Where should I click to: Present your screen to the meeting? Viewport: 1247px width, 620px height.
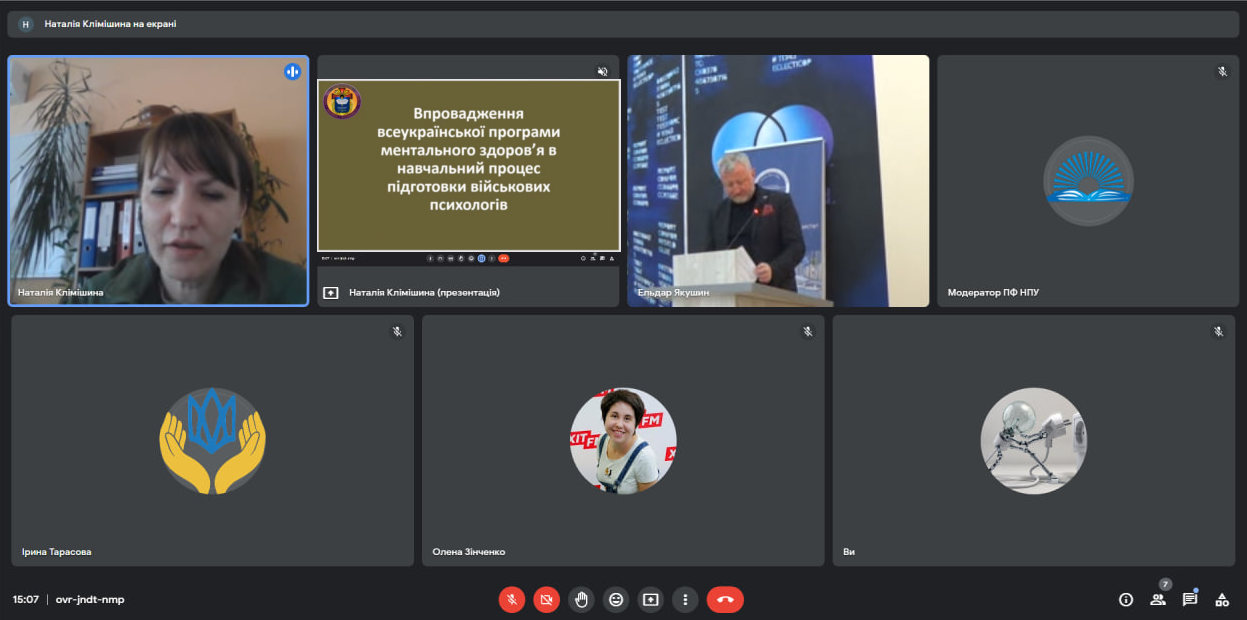(650, 599)
